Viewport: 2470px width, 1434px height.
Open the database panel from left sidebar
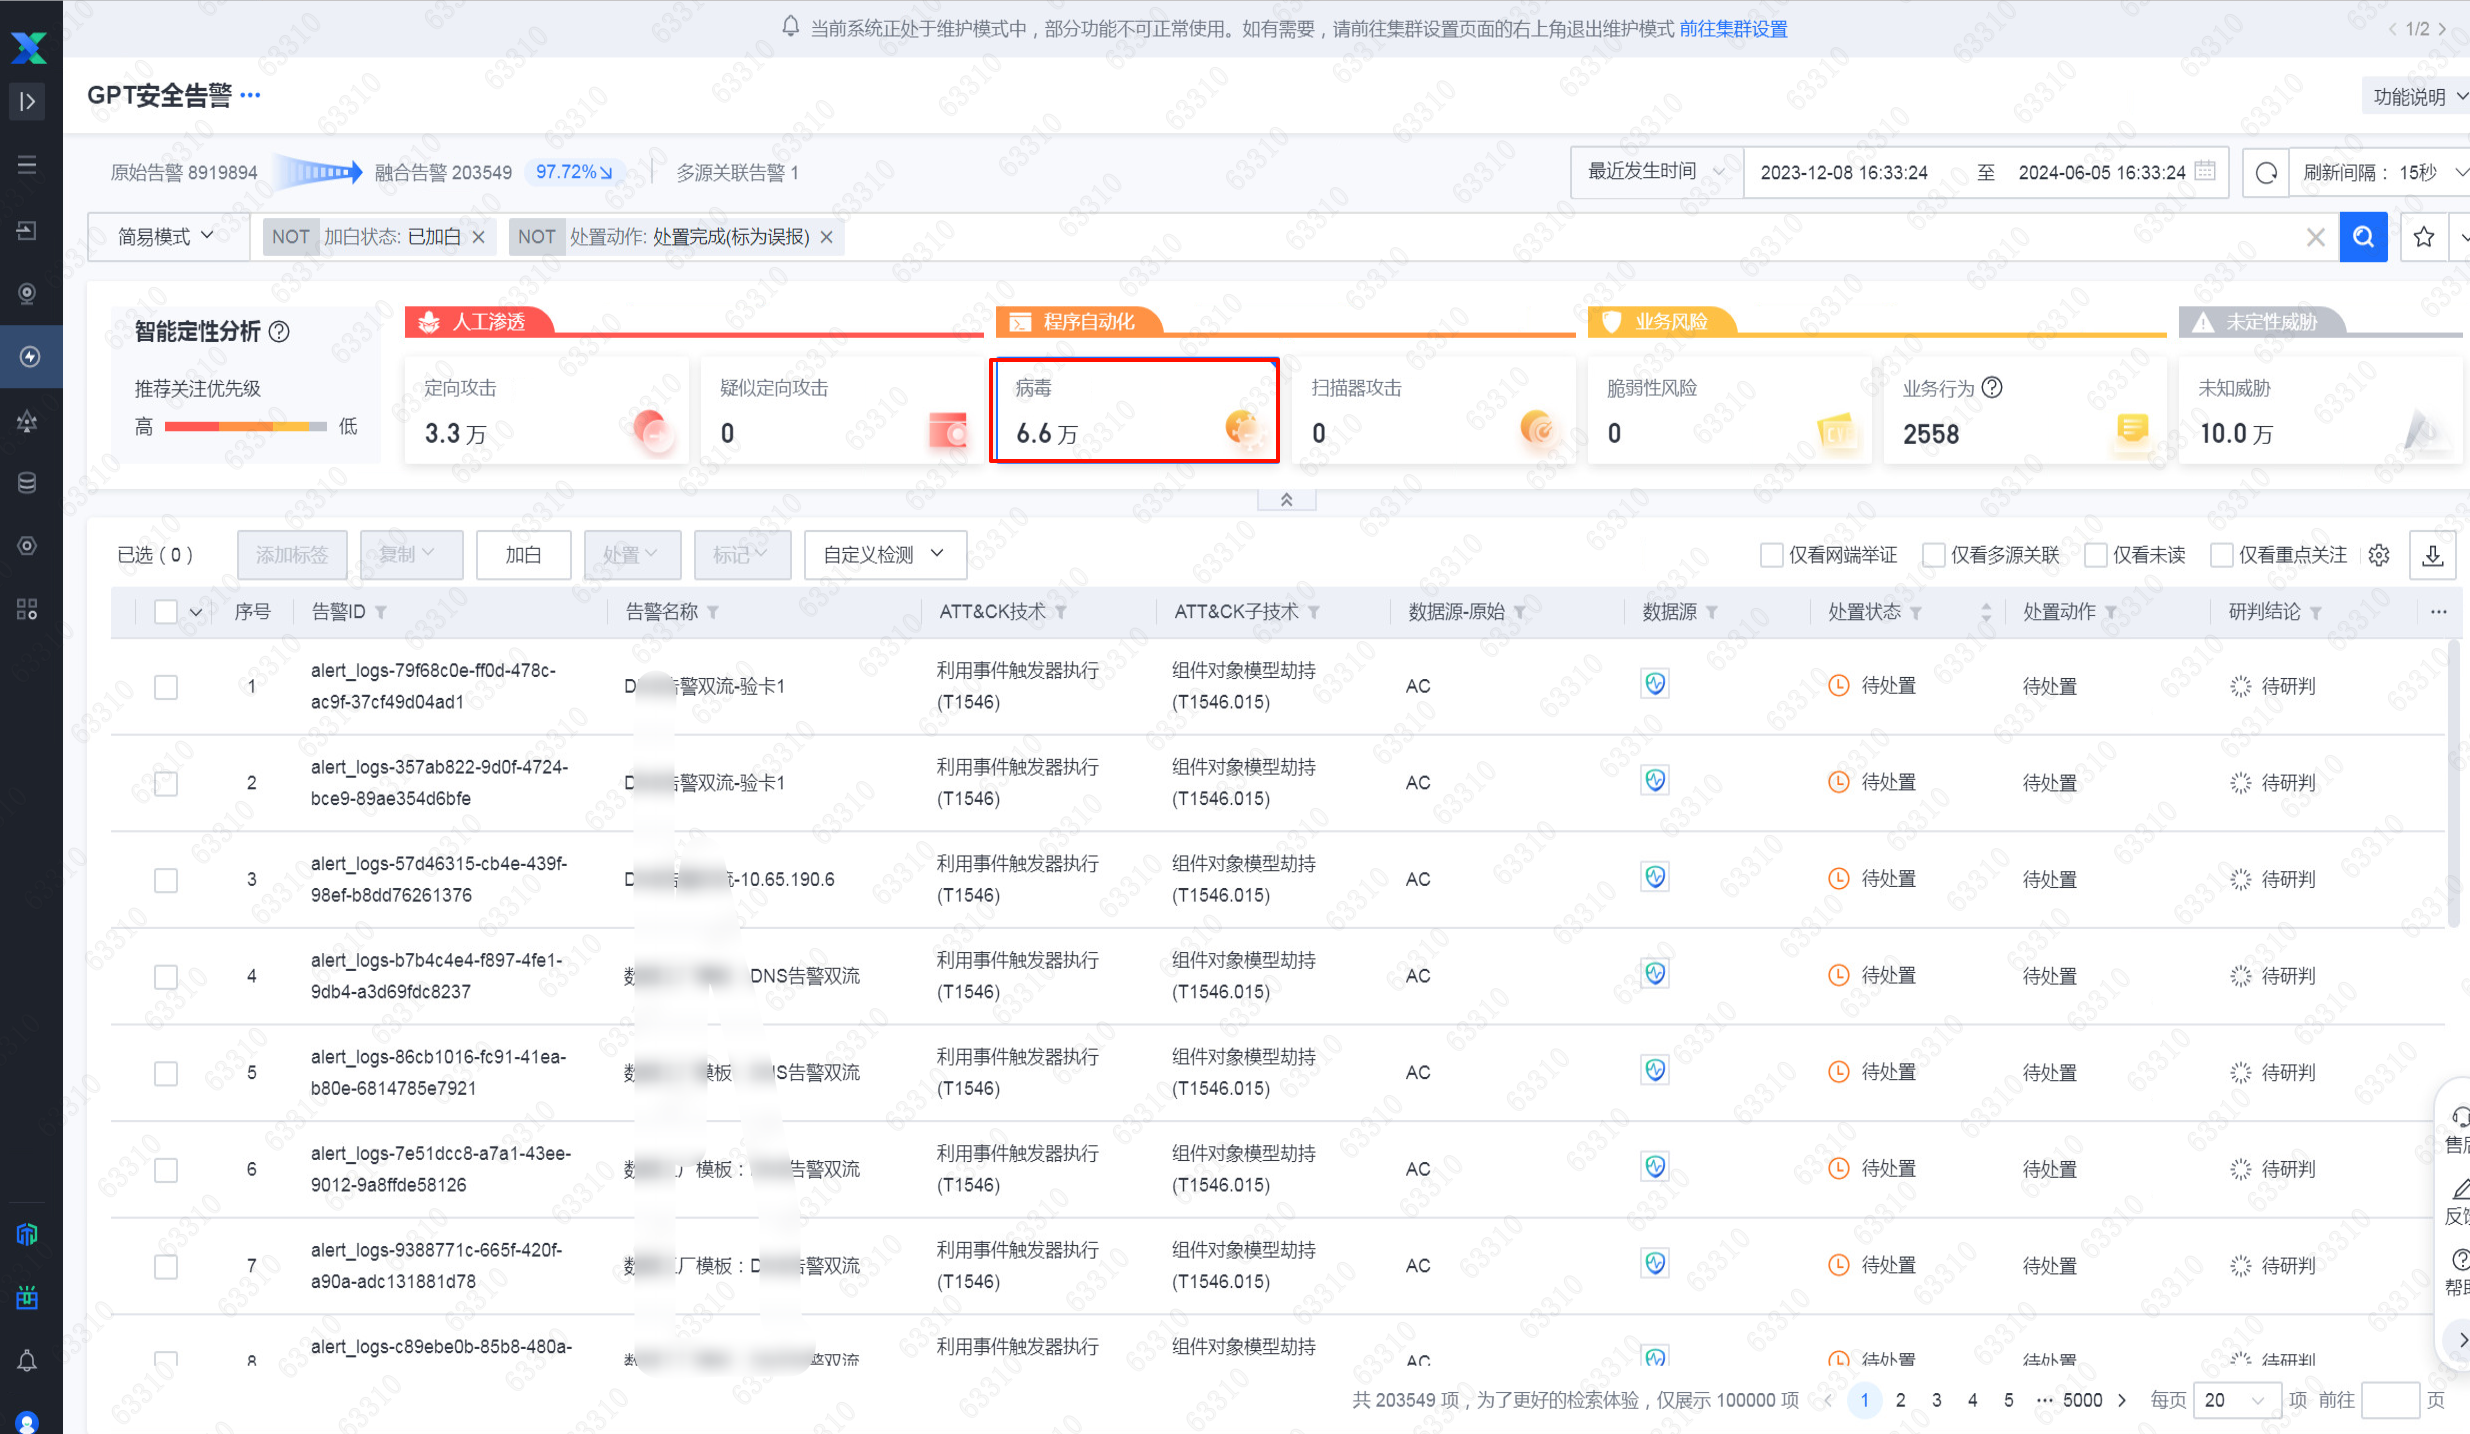(x=27, y=483)
